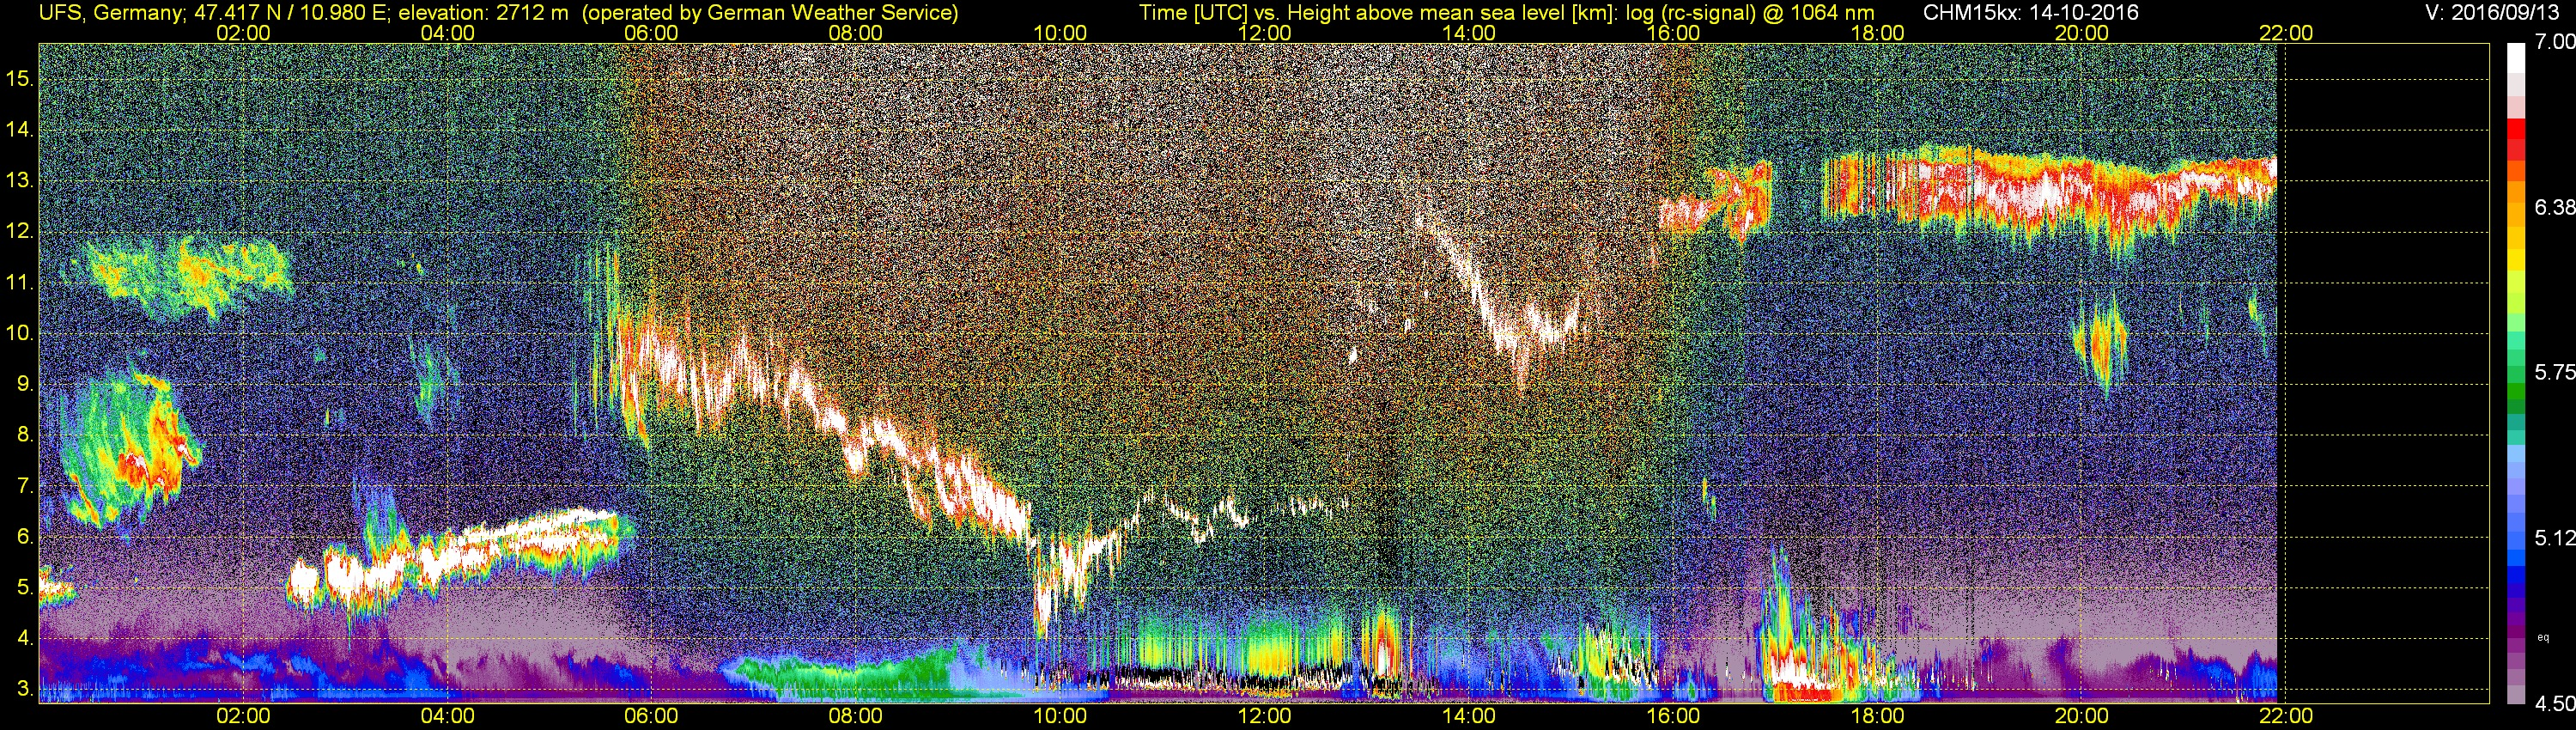2576x730 pixels.
Task: Select the 16:00 marker on top axis
Action: [x=1673, y=32]
